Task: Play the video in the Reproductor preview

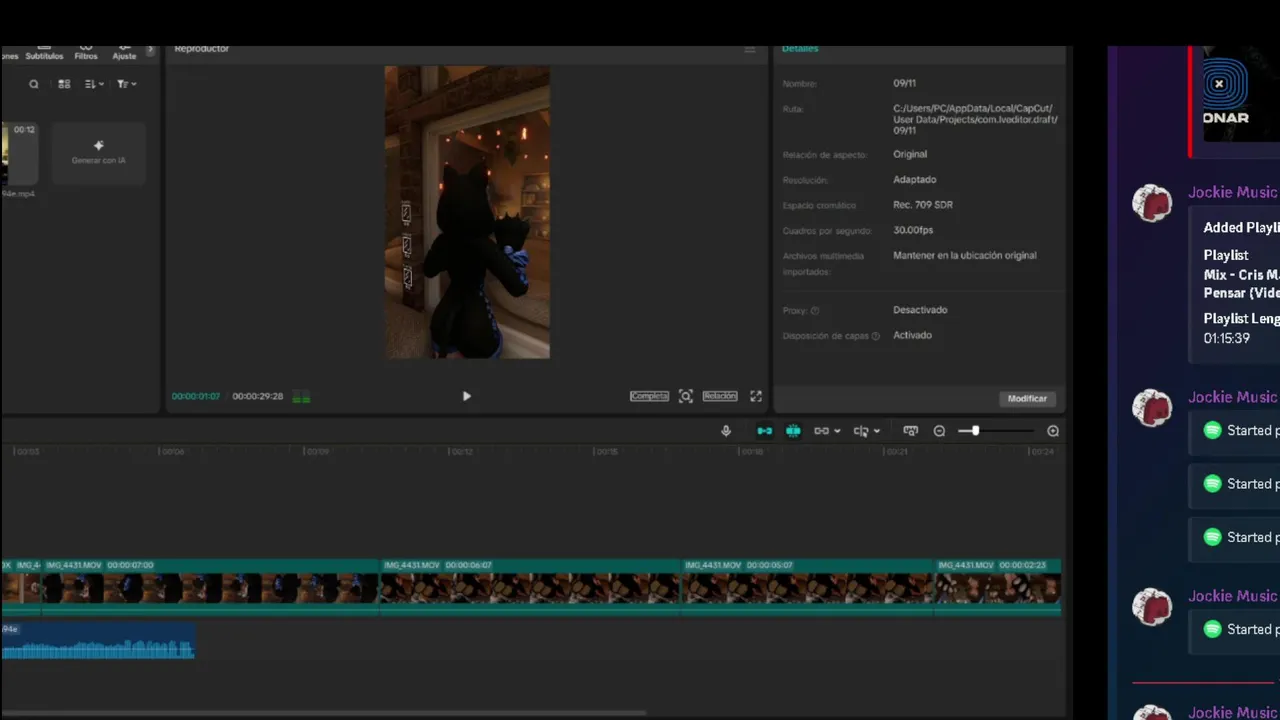Action: click(466, 396)
